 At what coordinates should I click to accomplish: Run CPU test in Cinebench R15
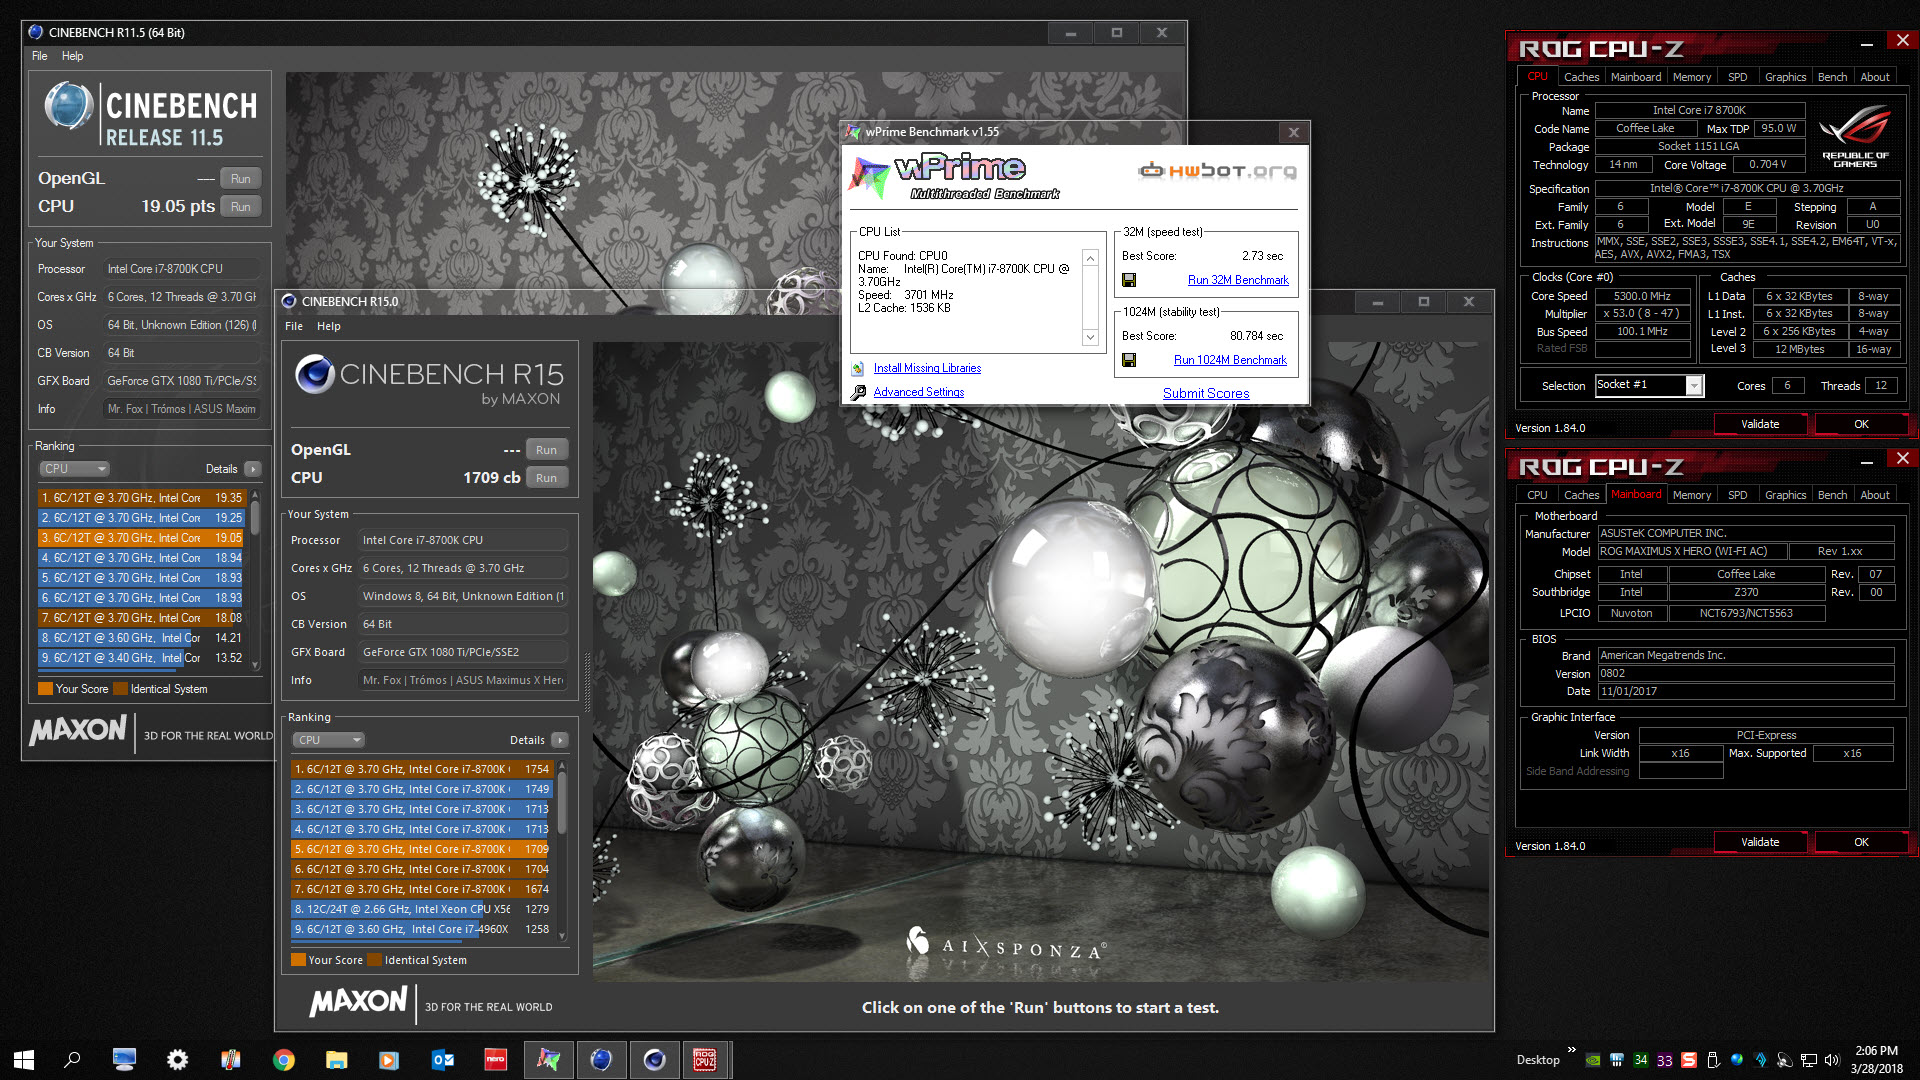(546, 478)
